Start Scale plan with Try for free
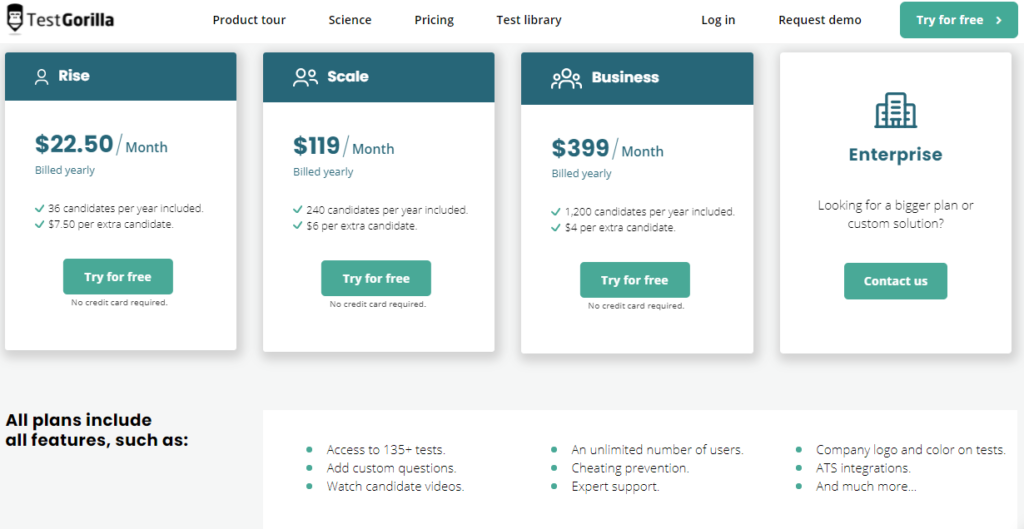The image size is (1024, 529). click(376, 278)
